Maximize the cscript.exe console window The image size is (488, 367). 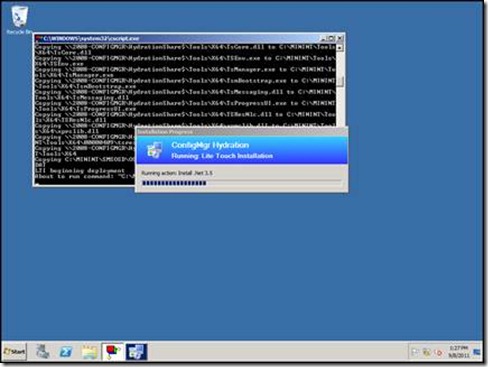click(331, 39)
